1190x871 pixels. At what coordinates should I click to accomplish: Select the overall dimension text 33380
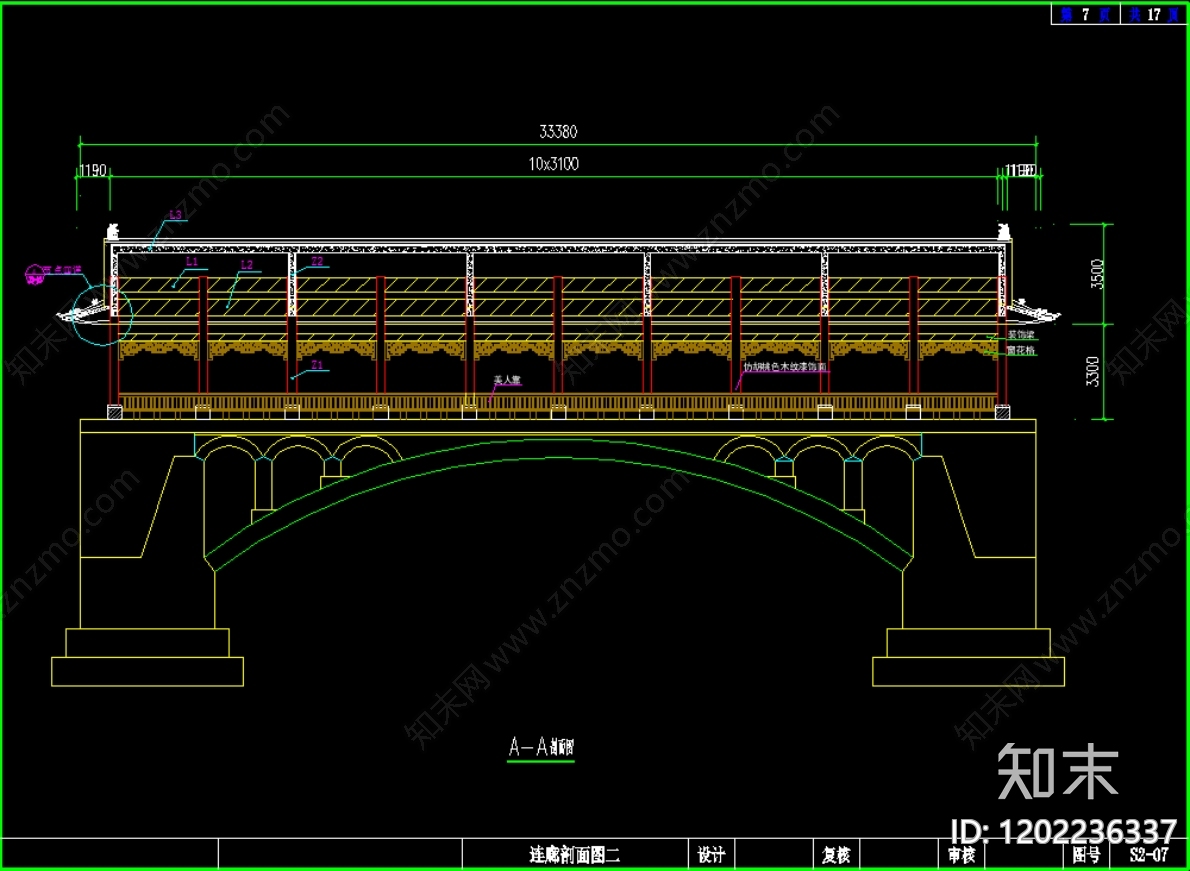point(558,132)
